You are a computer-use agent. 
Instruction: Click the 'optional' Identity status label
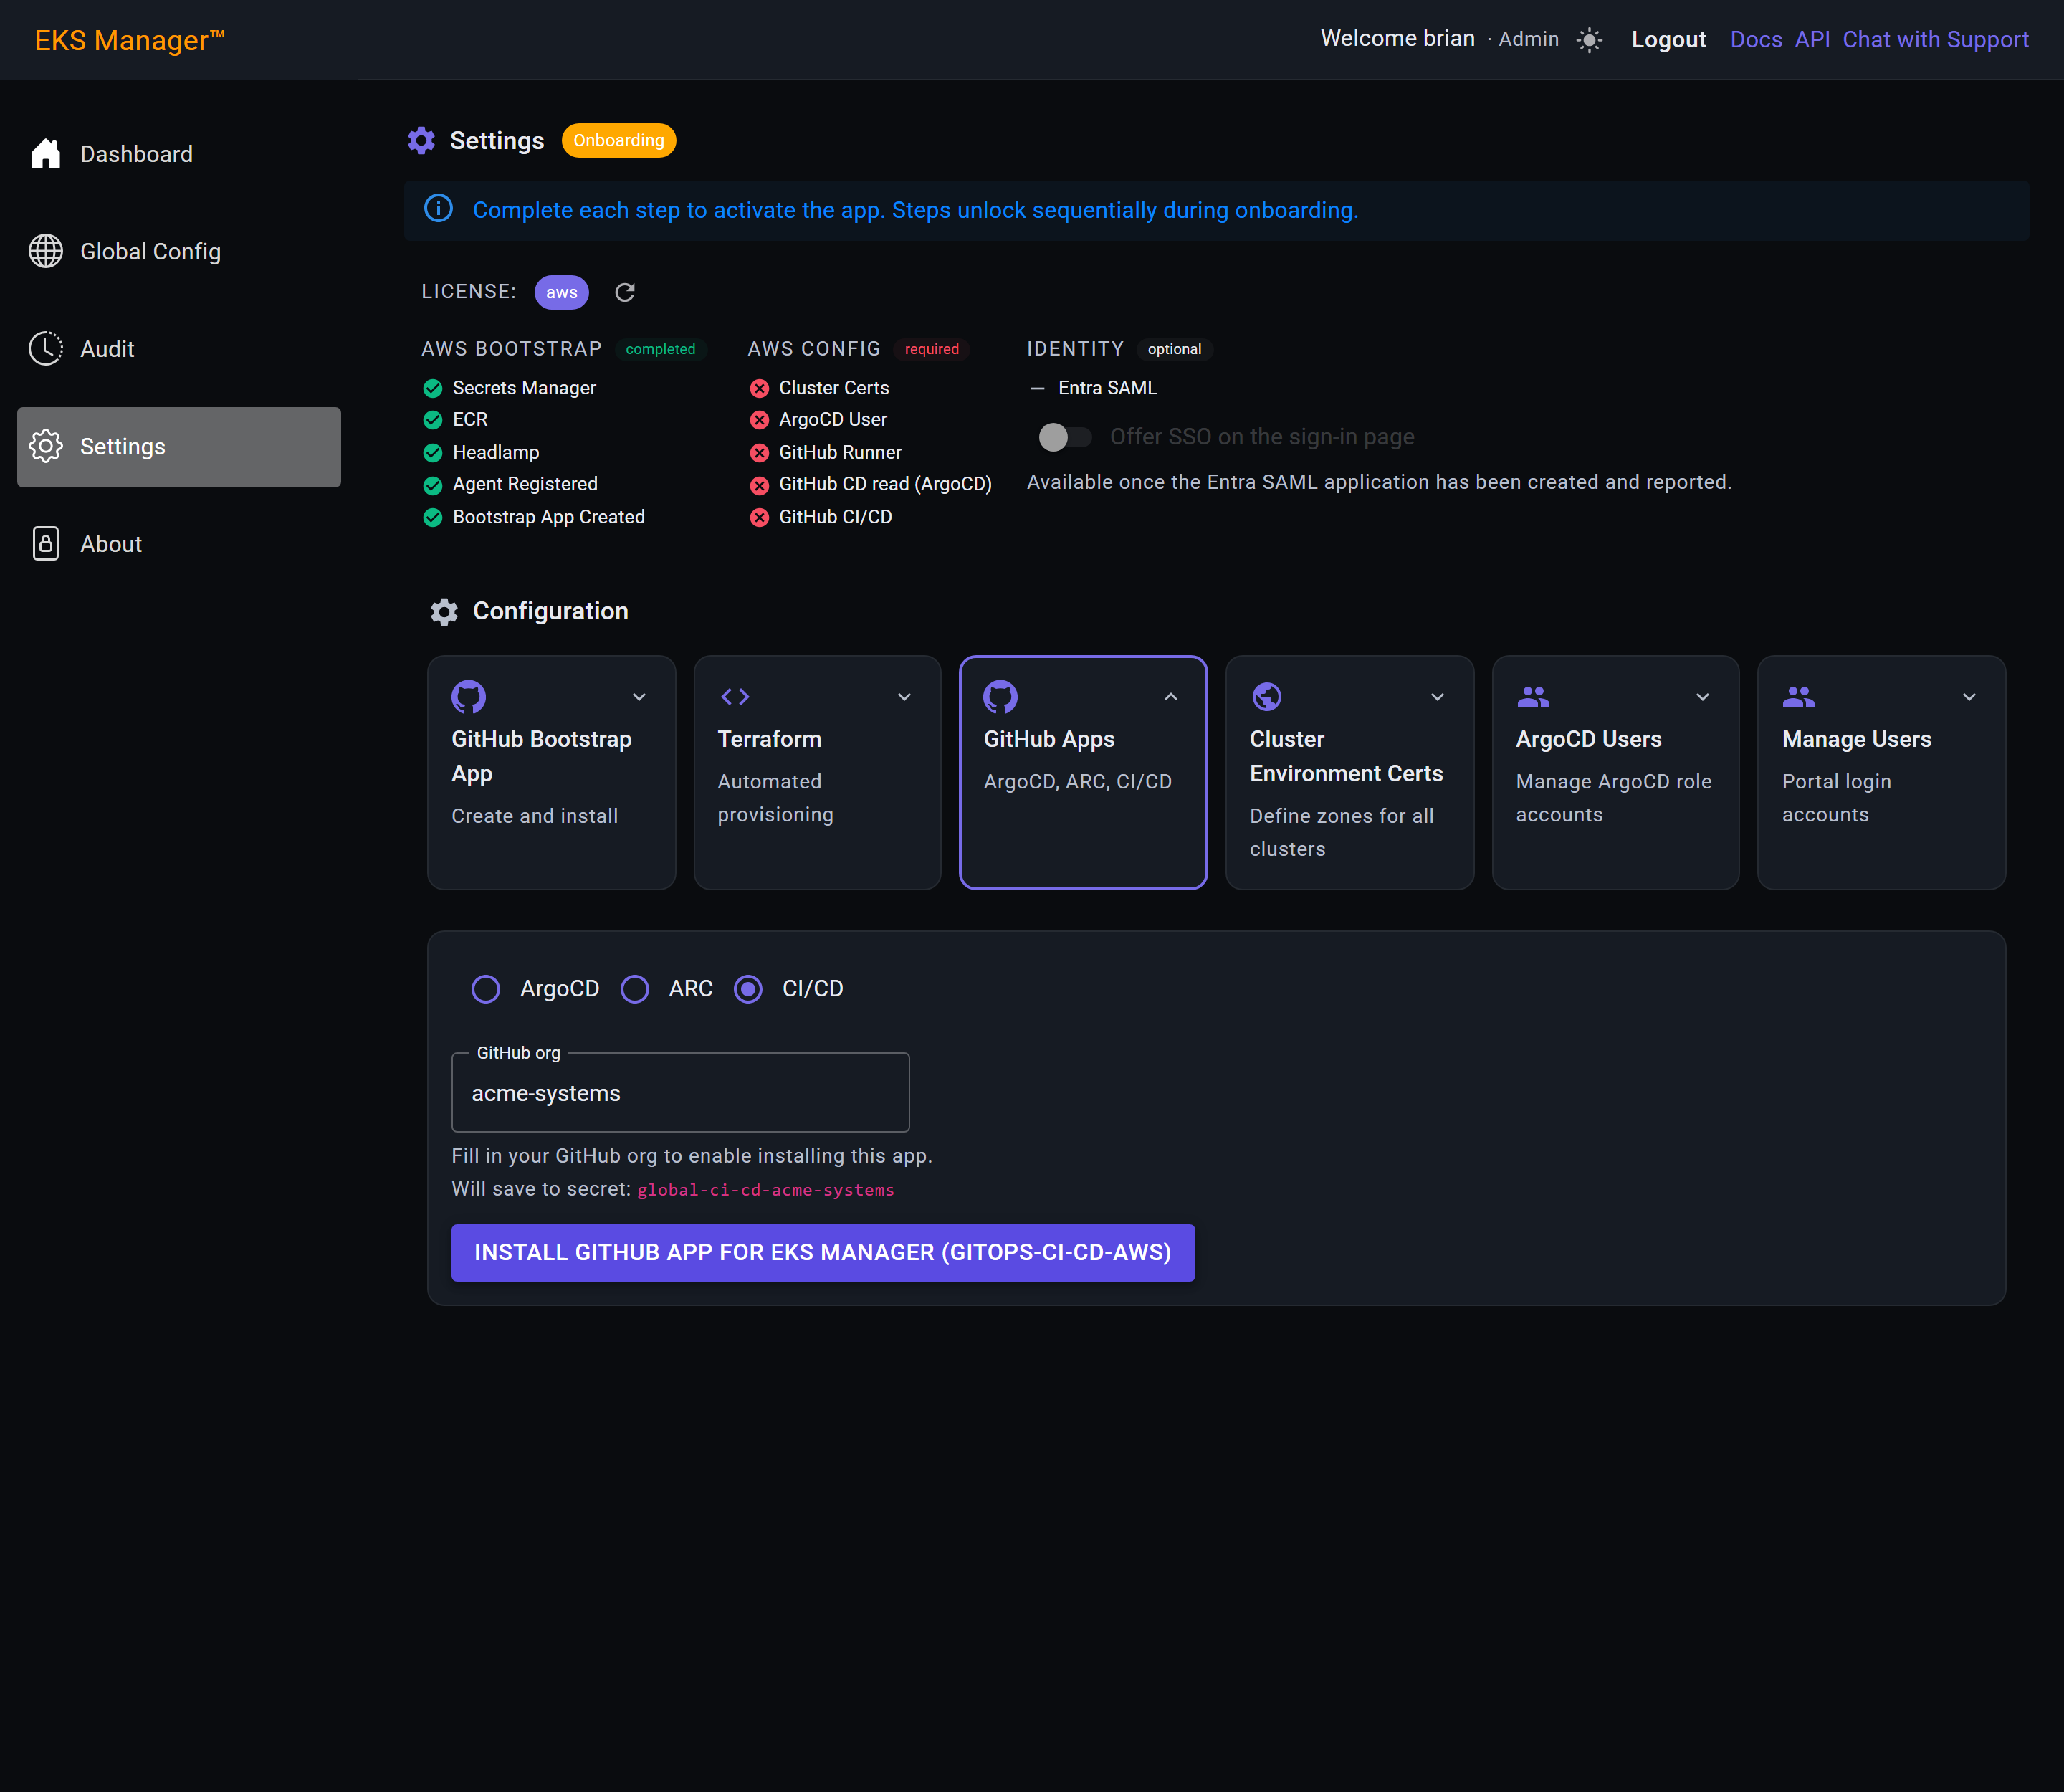click(1175, 349)
